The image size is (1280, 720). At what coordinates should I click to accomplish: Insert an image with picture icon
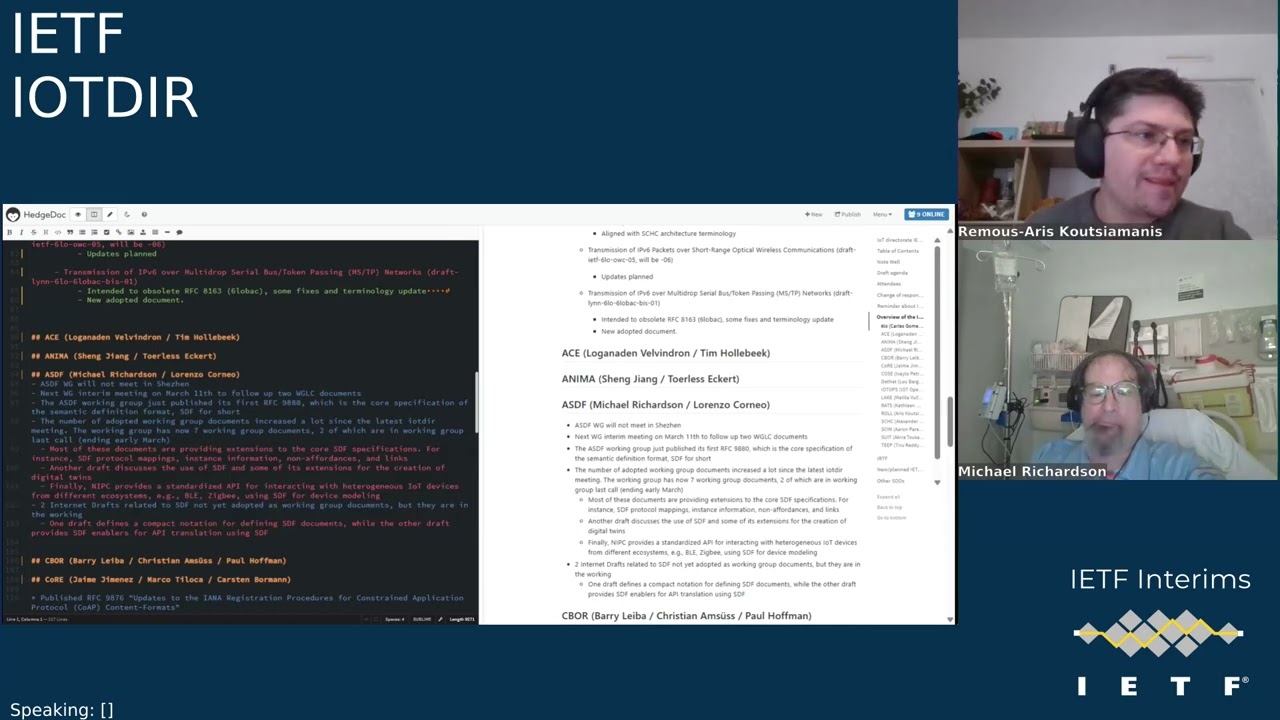click(131, 232)
